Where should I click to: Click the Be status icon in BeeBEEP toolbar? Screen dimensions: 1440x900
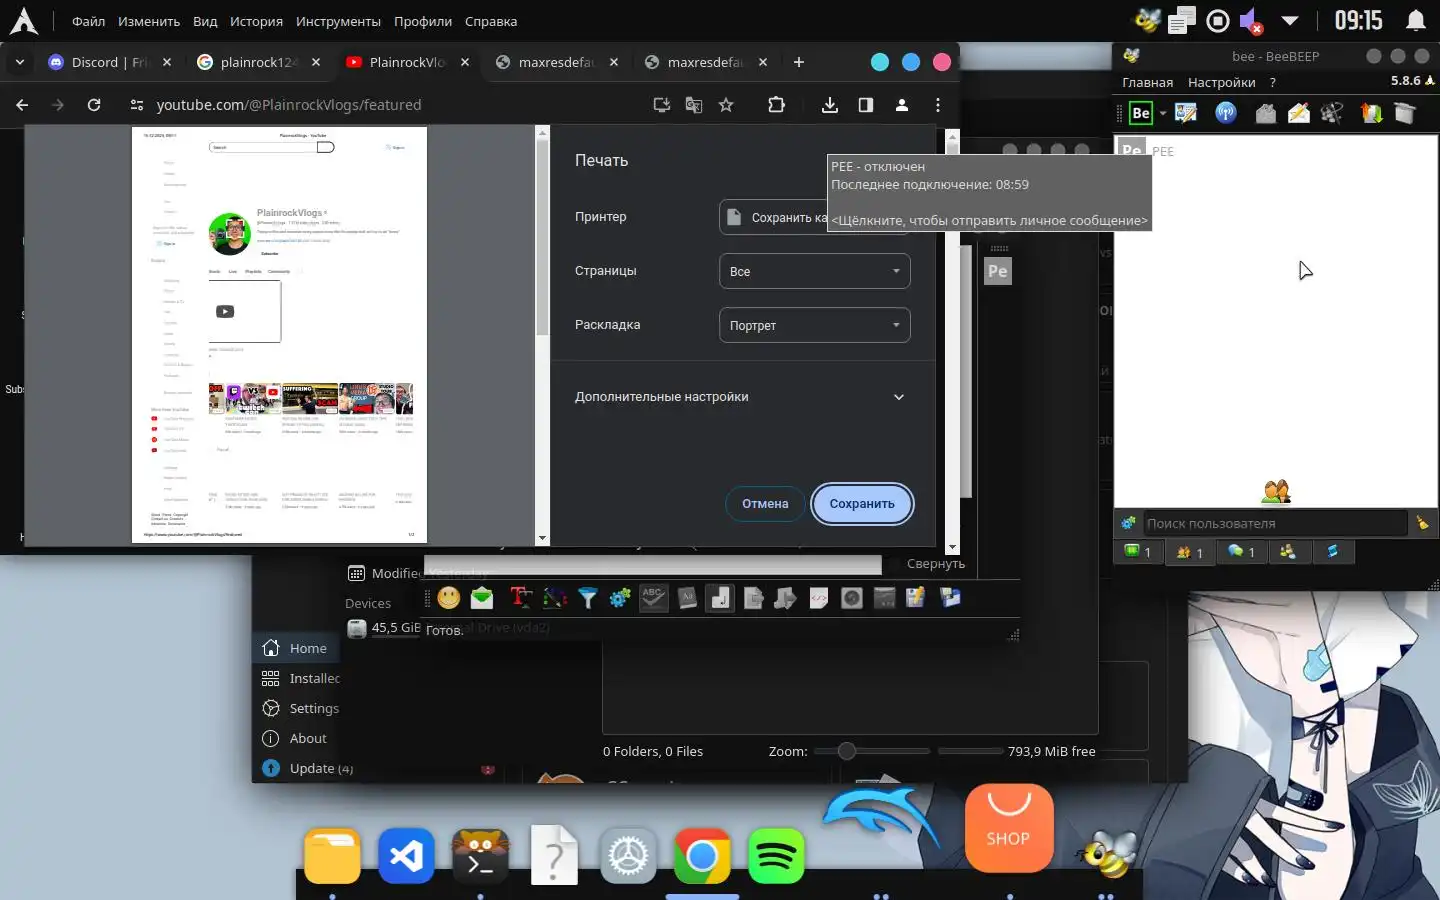pyautogui.click(x=1141, y=113)
